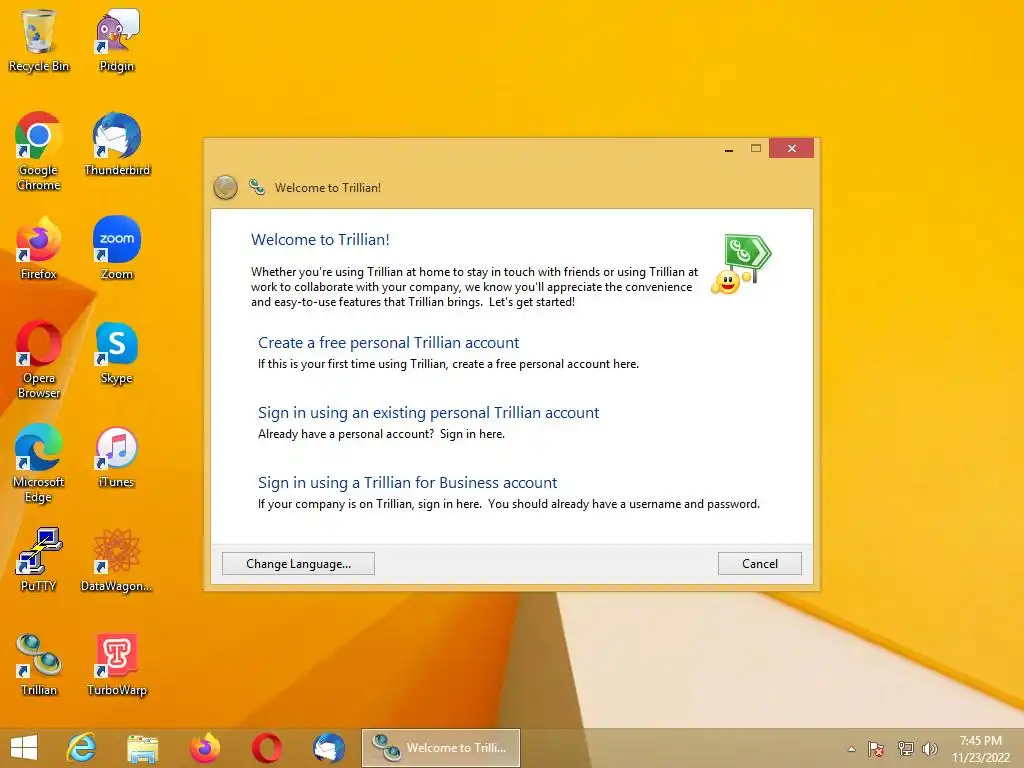Viewport: 1024px width, 768px height.
Task: Click the Thunderbird taskbar icon
Action: click(328, 748)
